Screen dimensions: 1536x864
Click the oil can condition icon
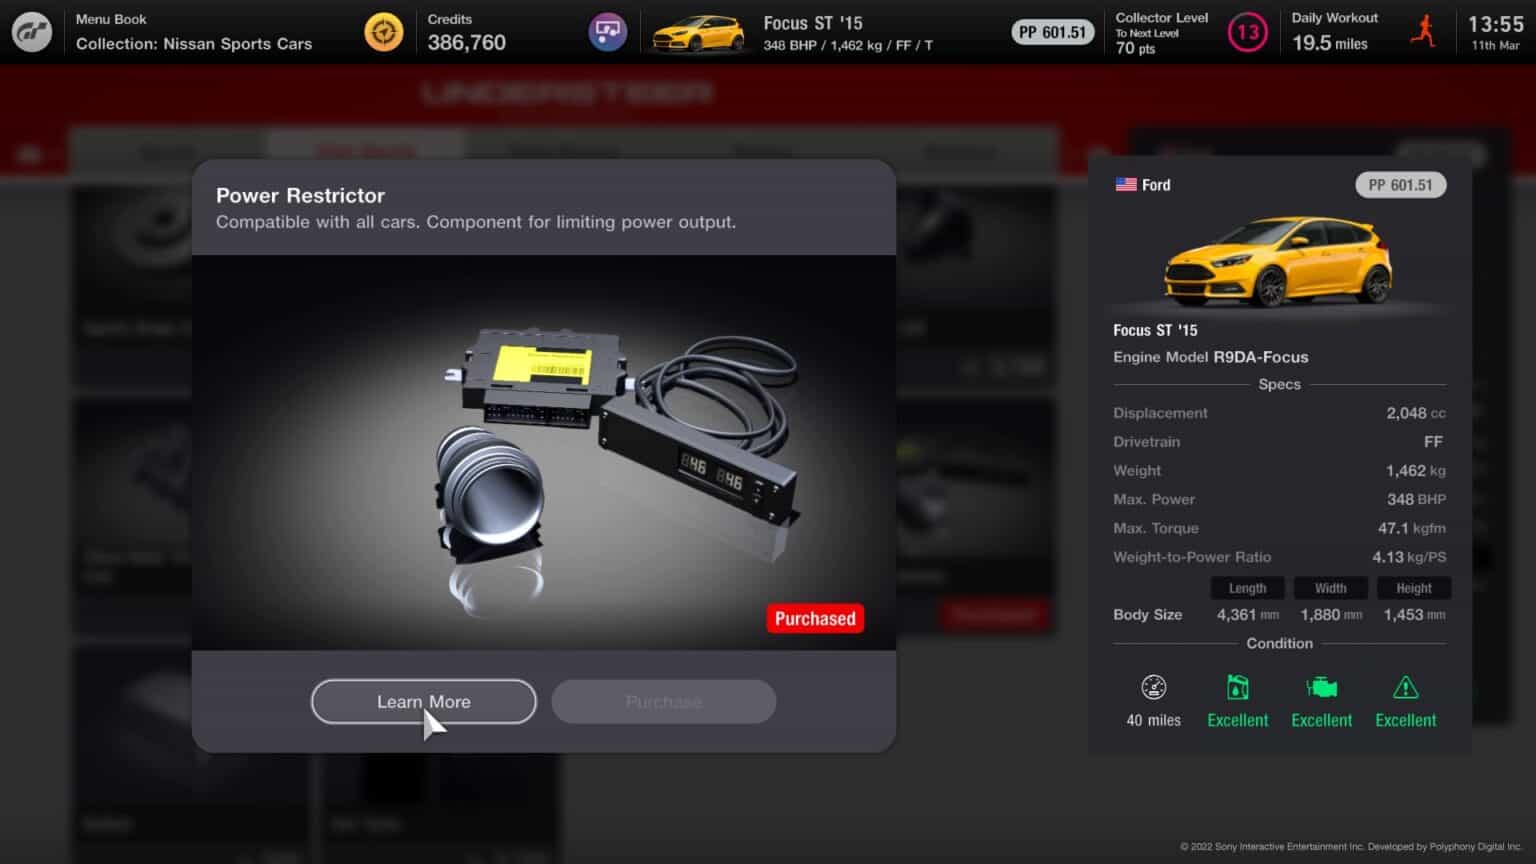pyautogui.click(x=1237, y=689)
